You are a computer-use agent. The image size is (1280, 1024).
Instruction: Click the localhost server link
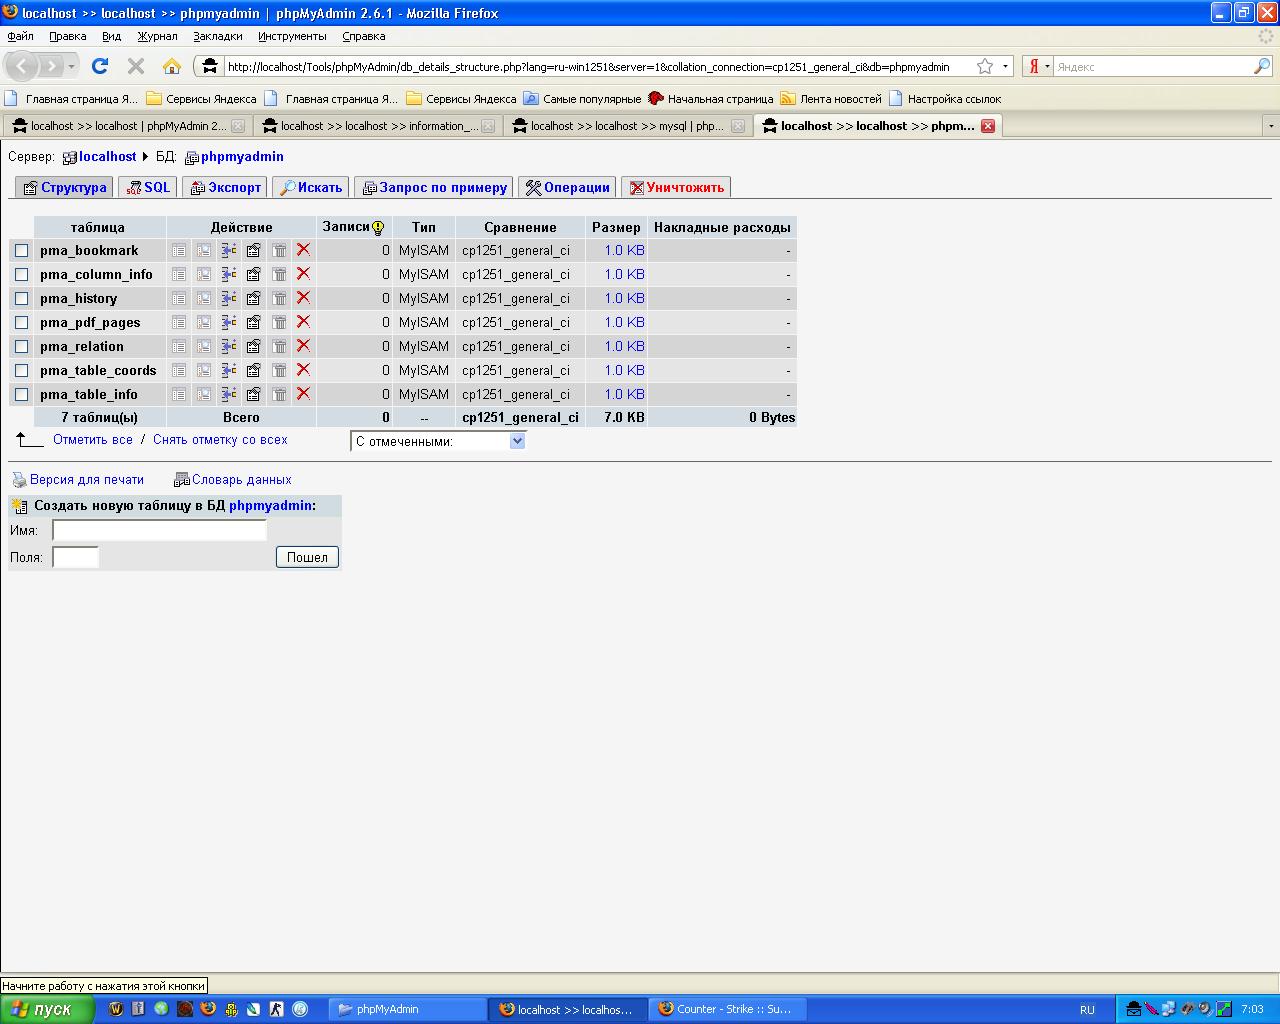108,157
